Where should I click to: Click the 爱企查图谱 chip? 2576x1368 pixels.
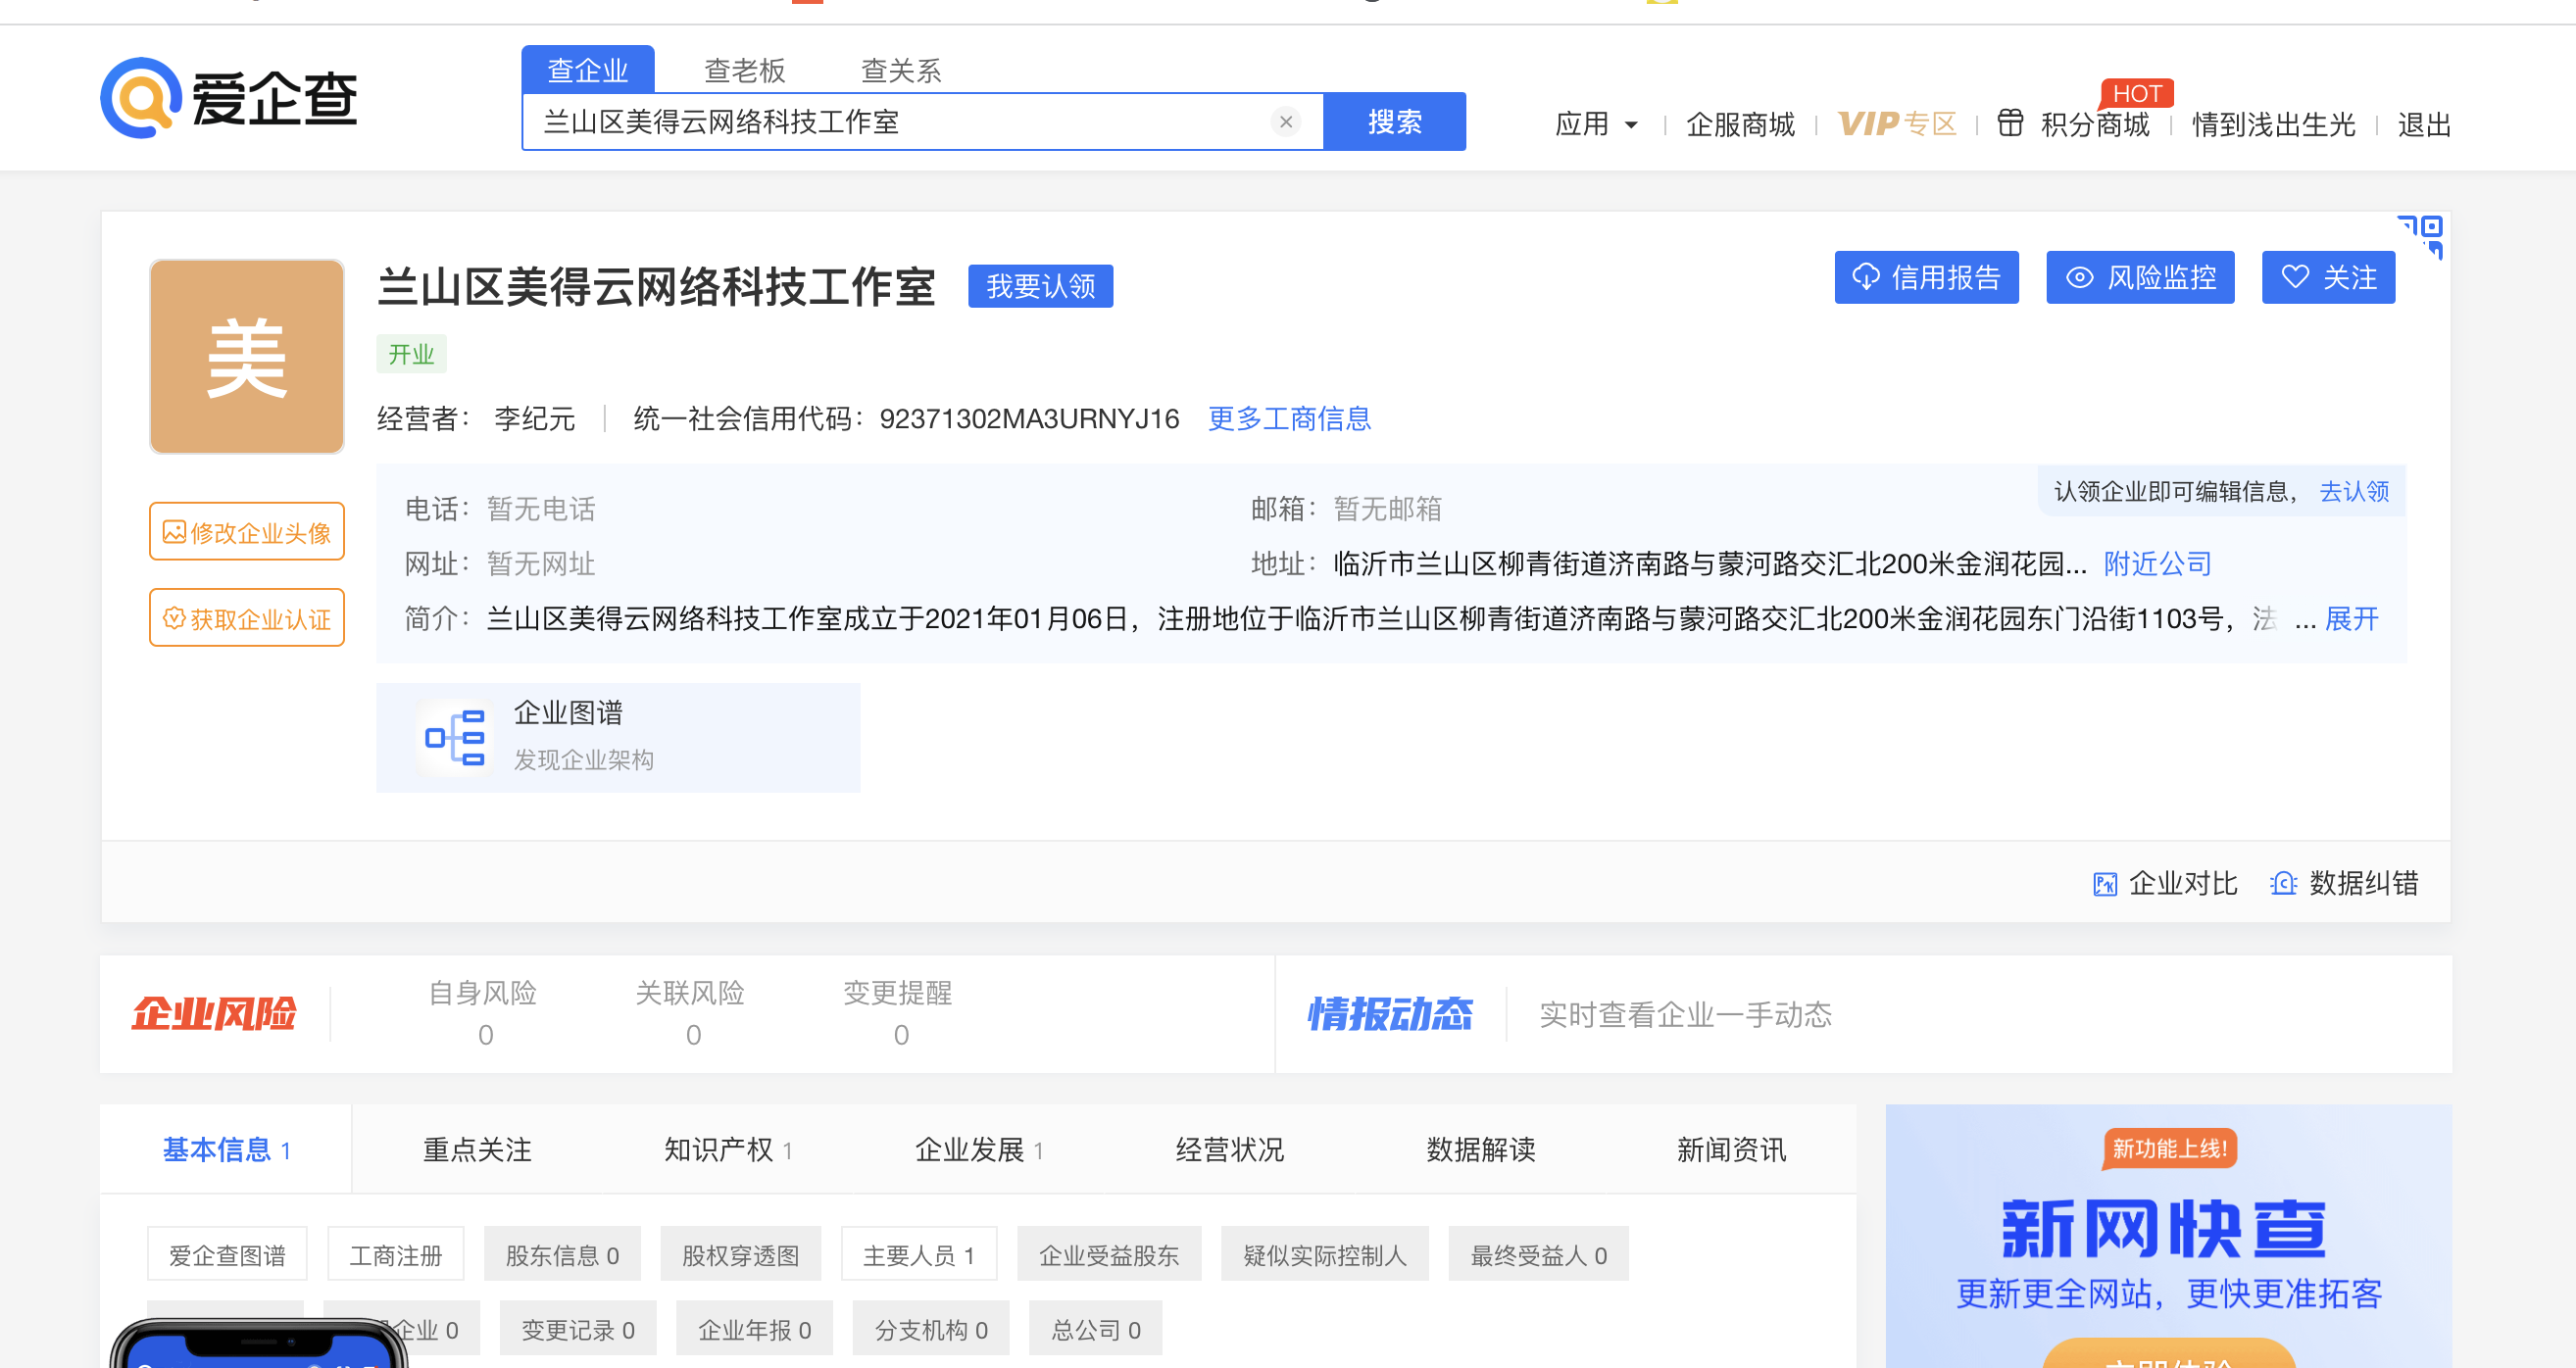pyautogui.click(x=227, y=1254)
